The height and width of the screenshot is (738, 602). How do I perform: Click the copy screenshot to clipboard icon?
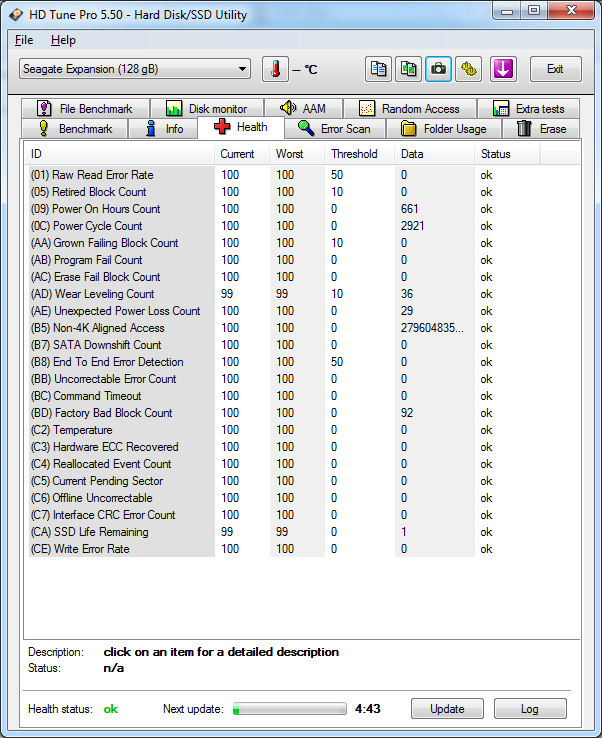[408, 69]
